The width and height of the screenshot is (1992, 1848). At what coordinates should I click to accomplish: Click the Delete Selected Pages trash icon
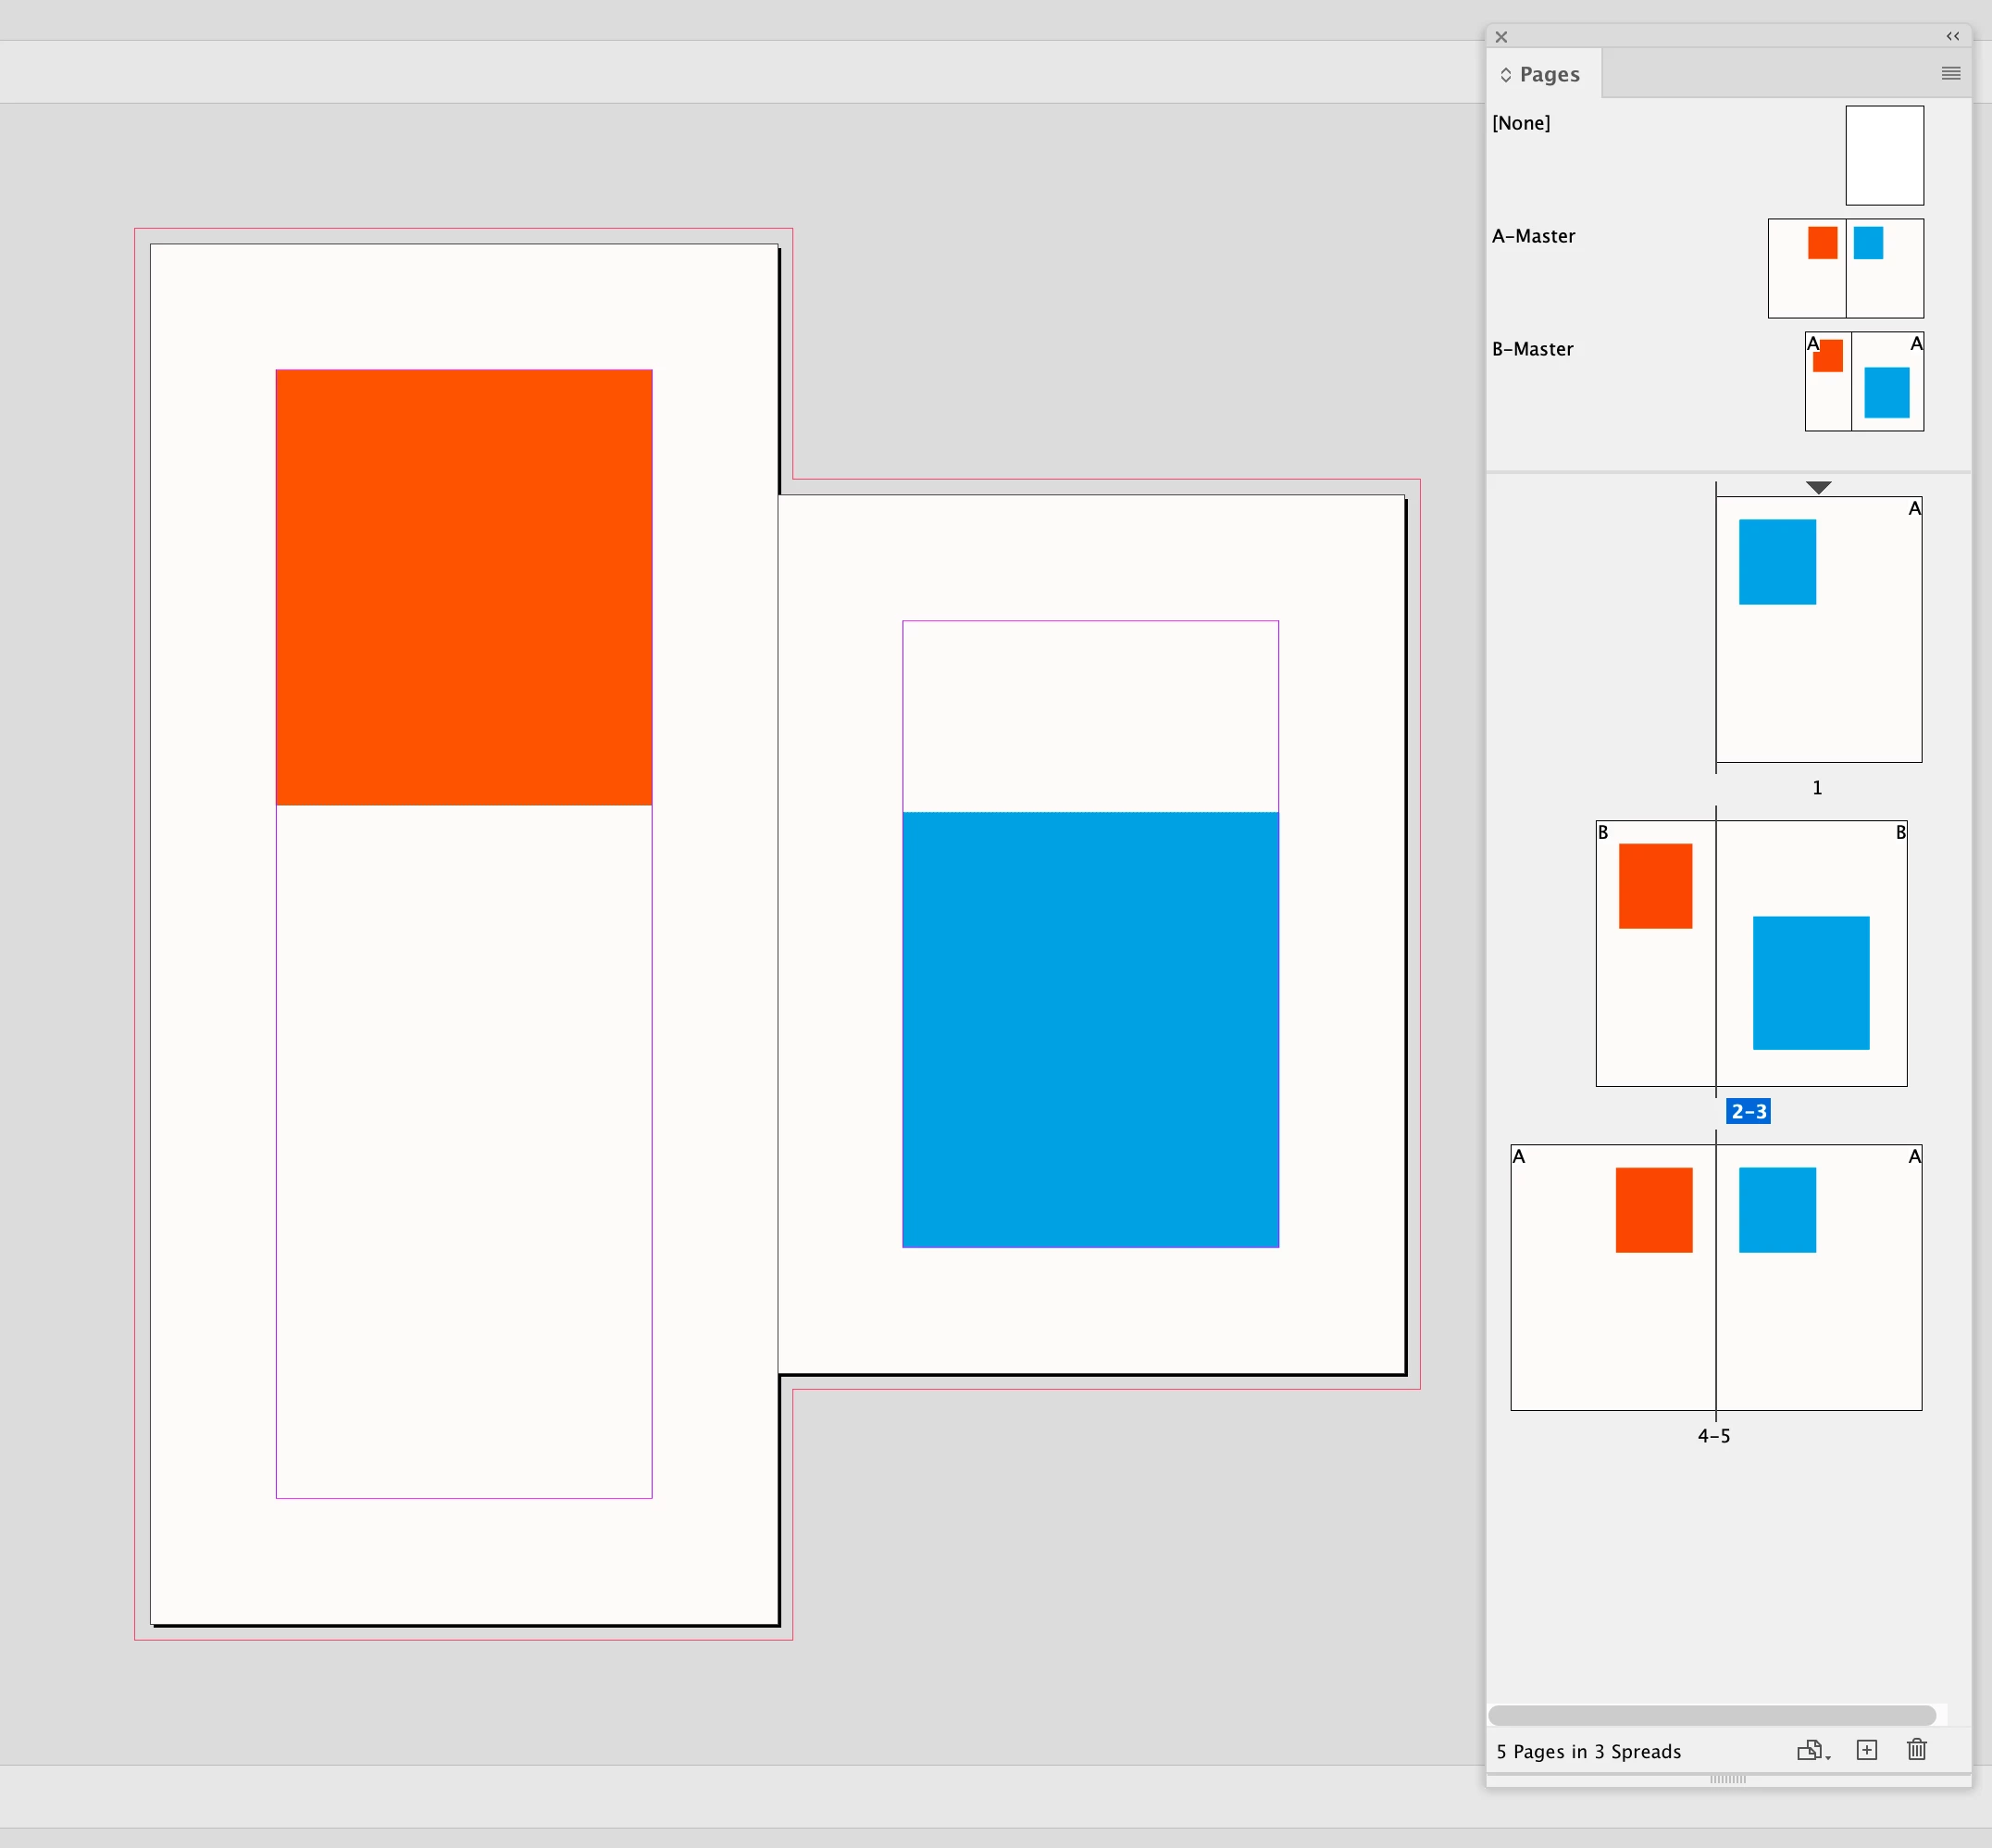1916,1749
